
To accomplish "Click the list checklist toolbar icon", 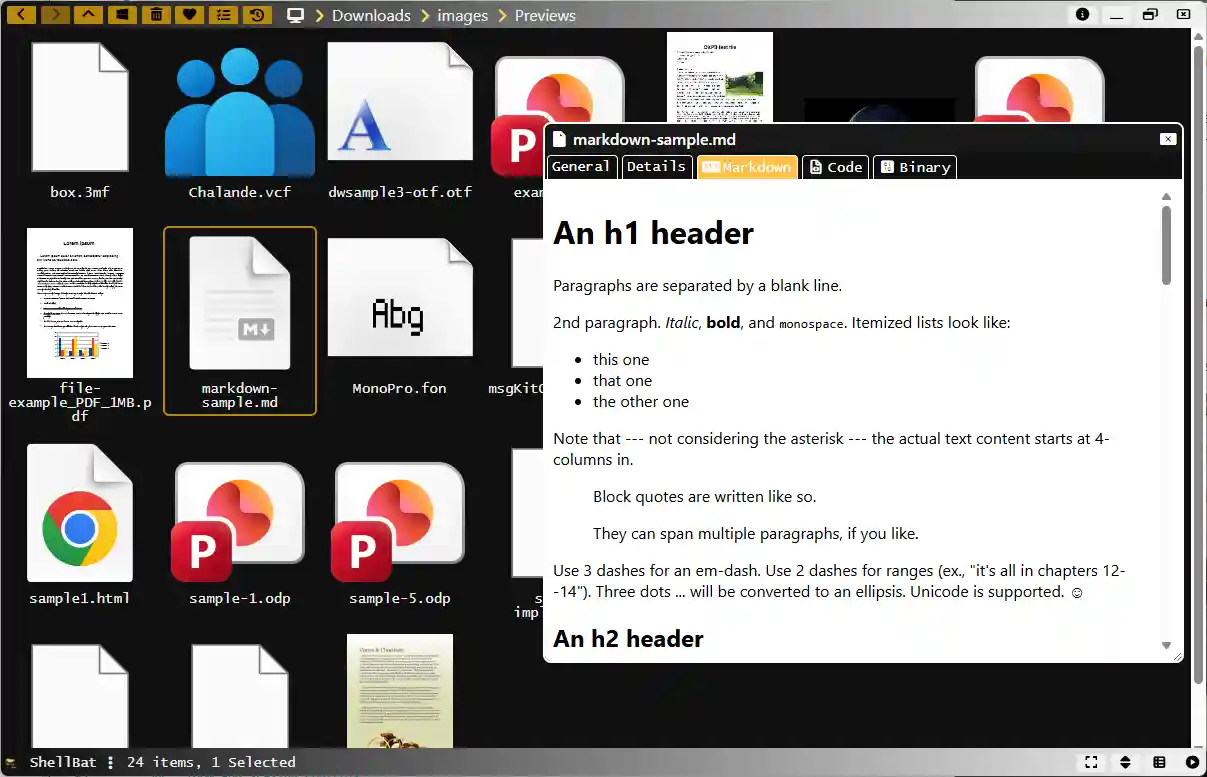I will click(223, 14).
